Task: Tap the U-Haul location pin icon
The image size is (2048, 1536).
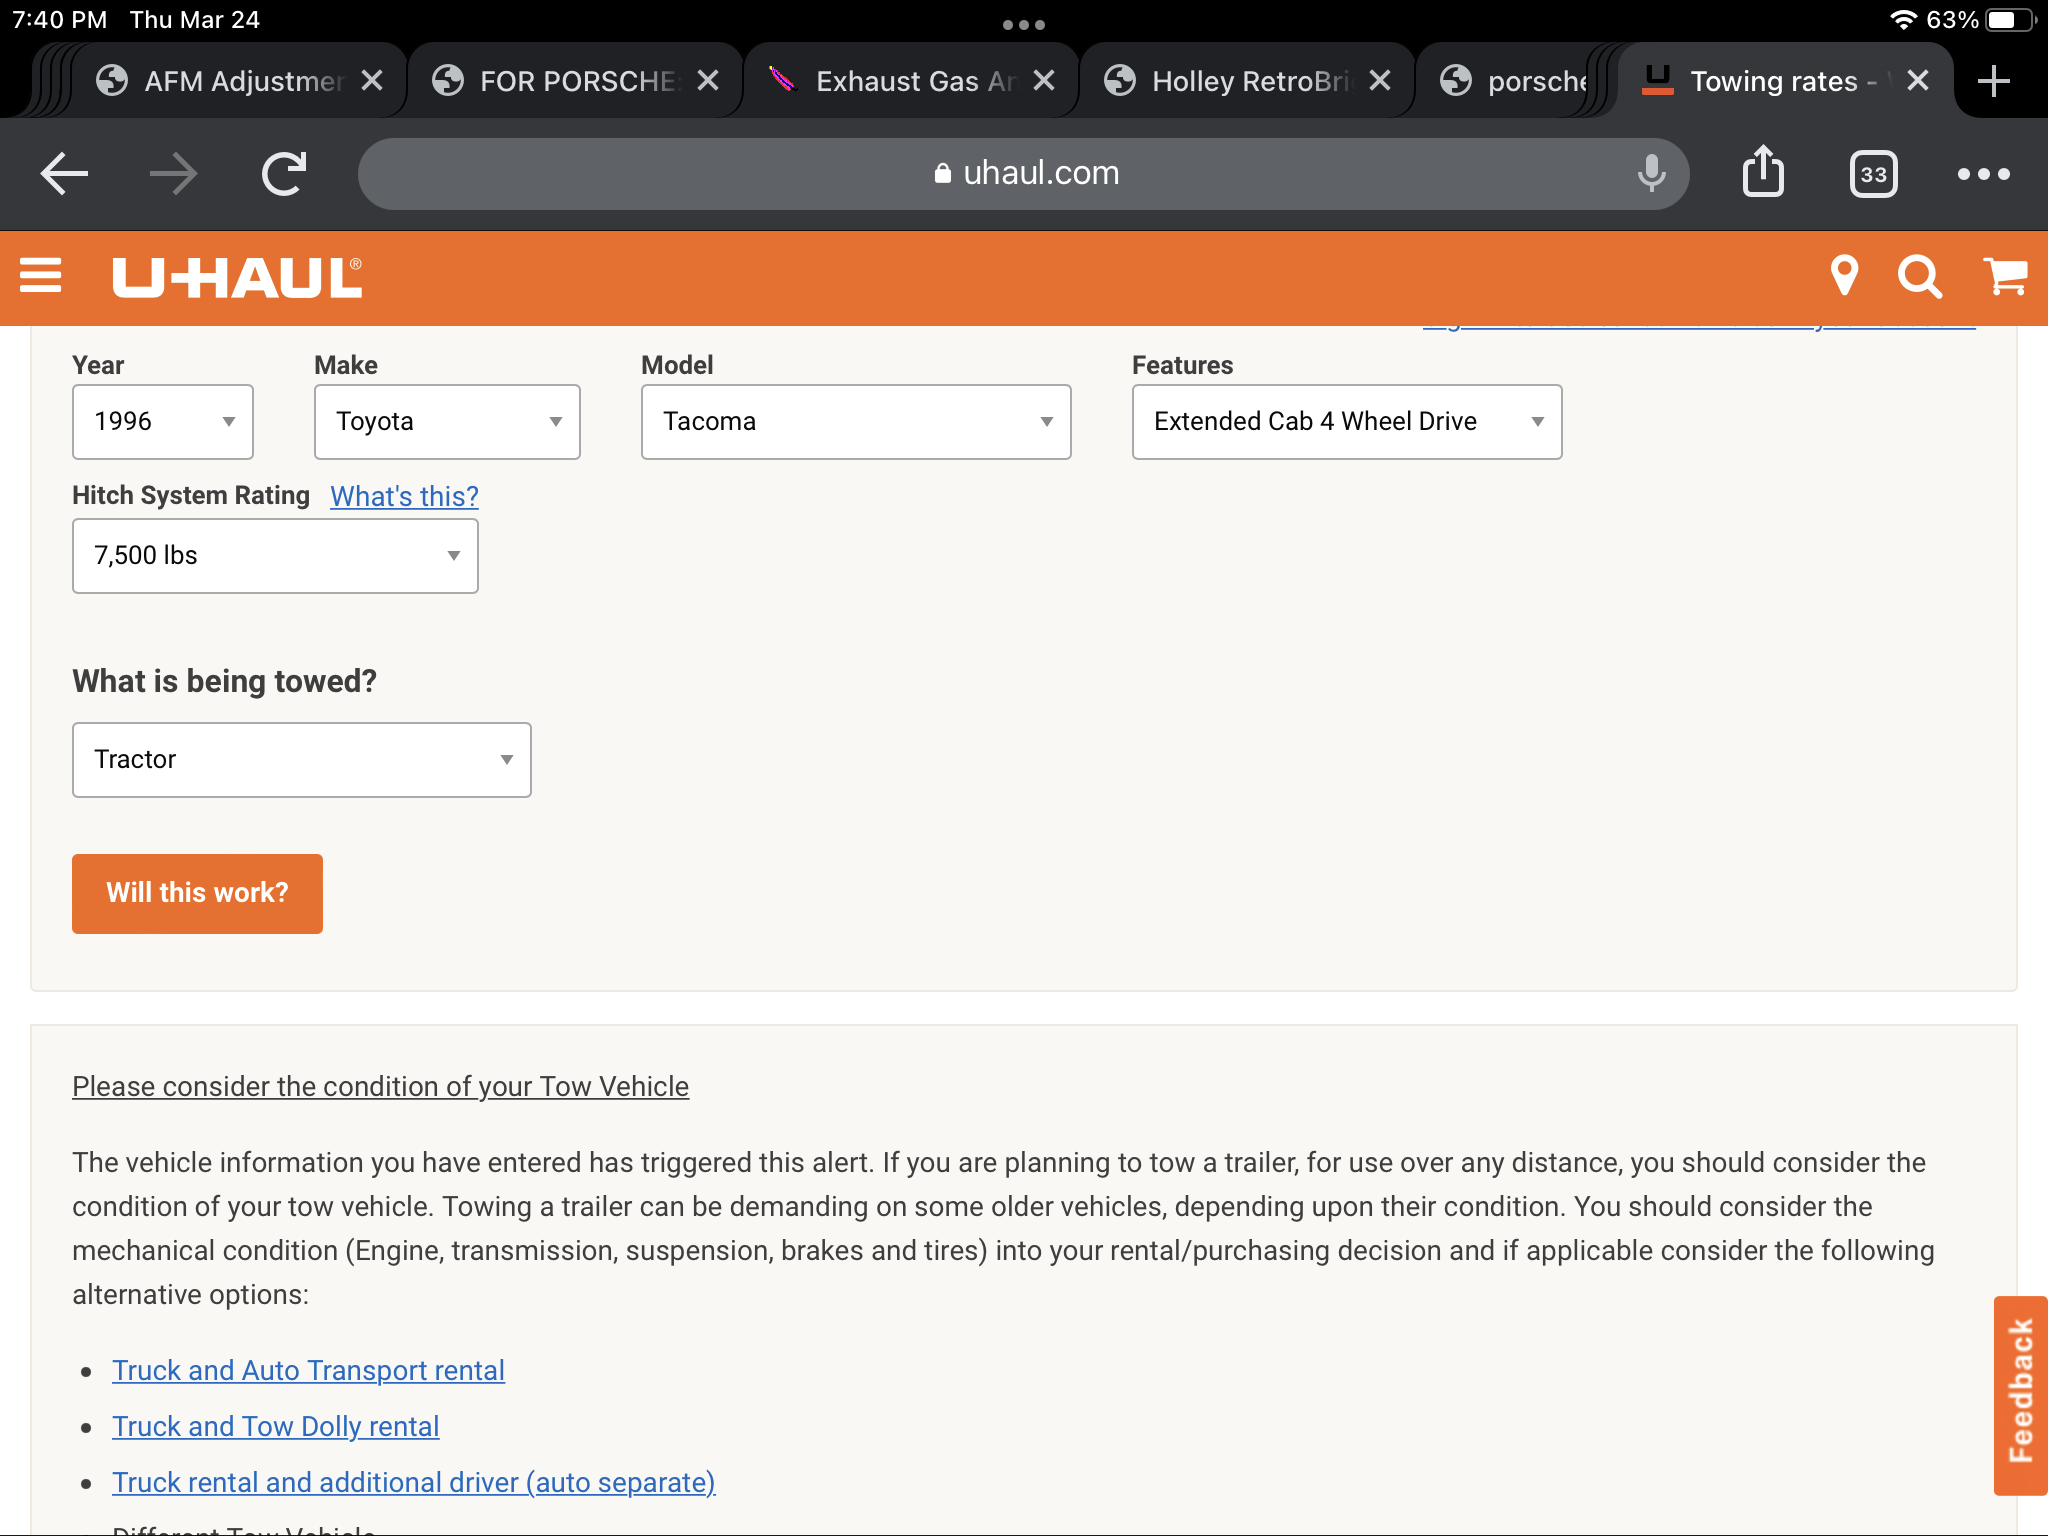Action: click(1843, 276)
